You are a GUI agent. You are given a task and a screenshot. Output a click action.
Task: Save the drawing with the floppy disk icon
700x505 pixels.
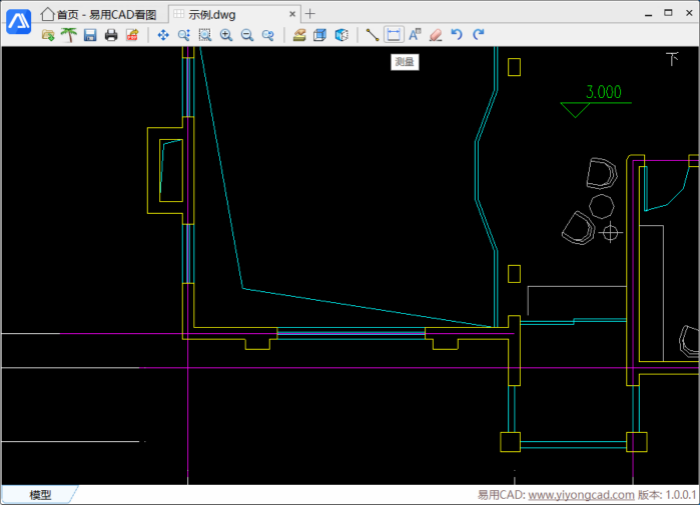coord(90,35)
